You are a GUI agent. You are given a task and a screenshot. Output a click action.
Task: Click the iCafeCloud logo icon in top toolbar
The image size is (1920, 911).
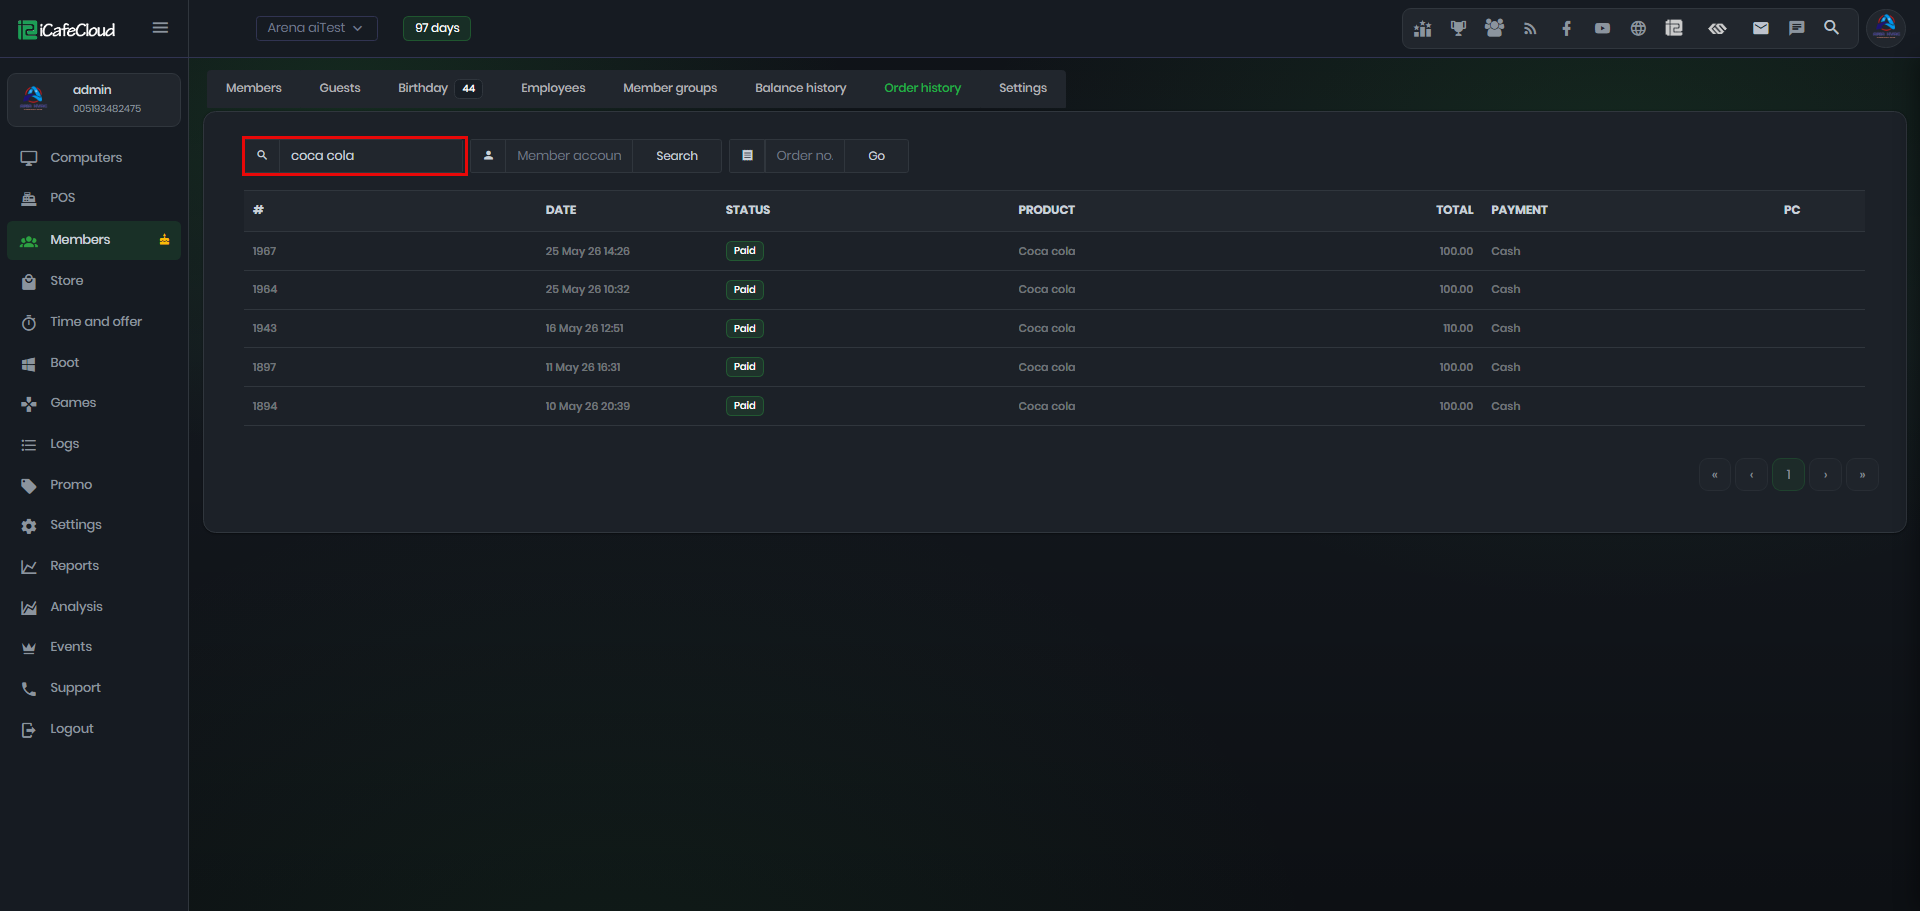click(1674, 28)
